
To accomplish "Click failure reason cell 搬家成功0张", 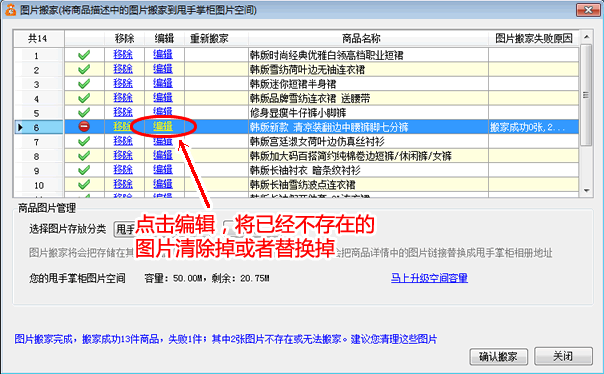I will (534, 127).
